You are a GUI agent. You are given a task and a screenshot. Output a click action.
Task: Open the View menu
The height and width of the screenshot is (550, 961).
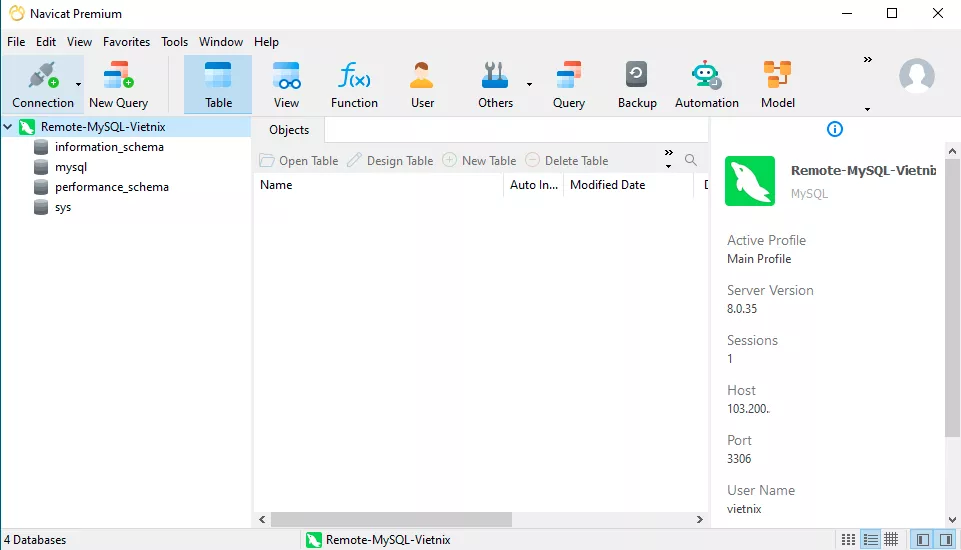(x=79, y=42)
